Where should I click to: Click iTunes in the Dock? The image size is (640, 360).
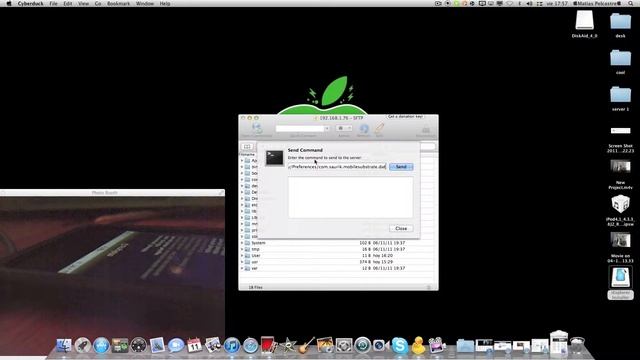click(232, 346)
